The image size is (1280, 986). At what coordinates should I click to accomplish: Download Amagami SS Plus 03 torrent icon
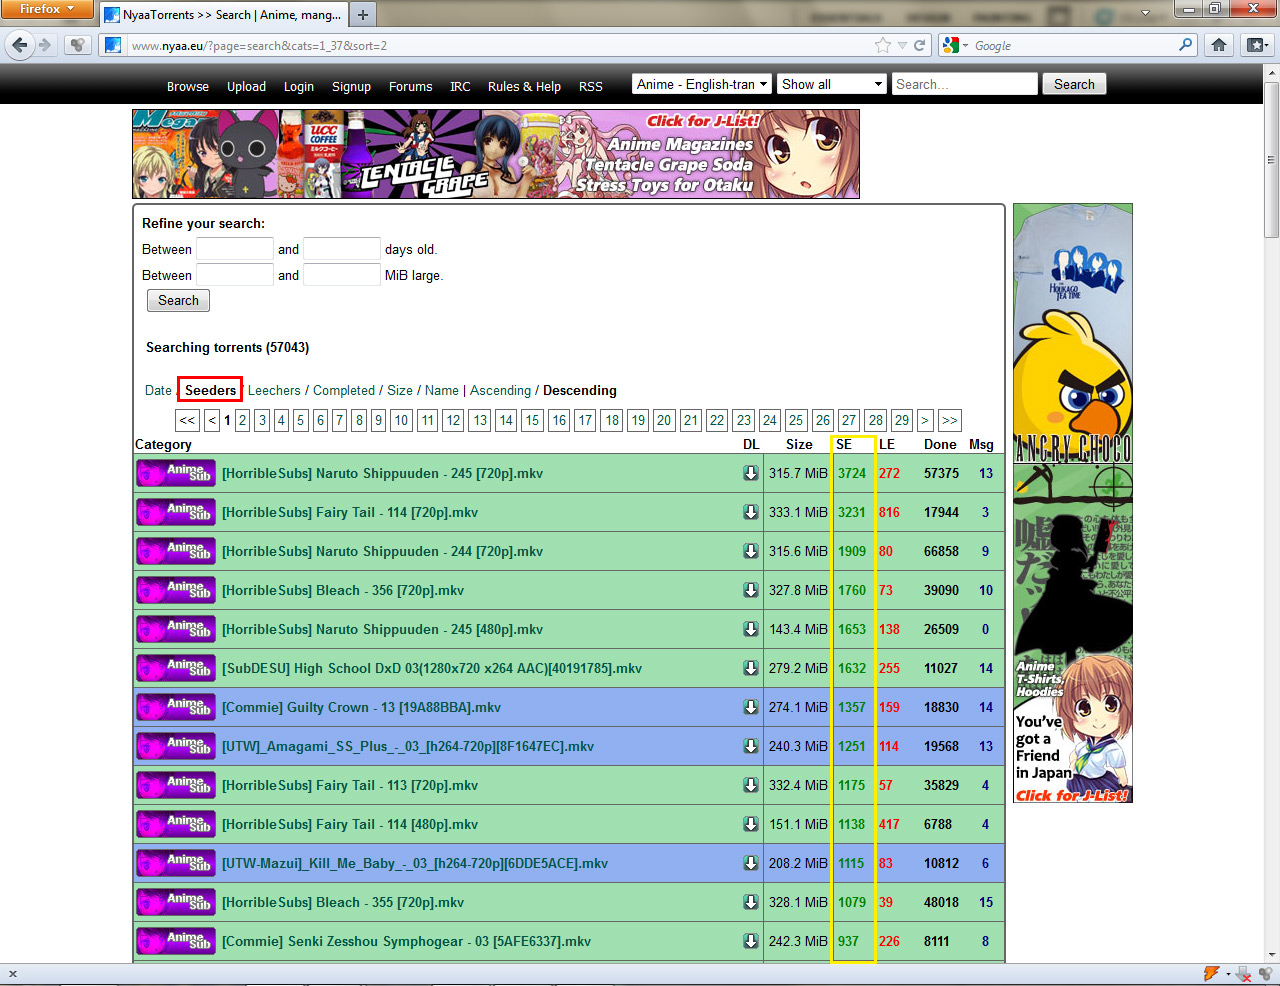751,746
